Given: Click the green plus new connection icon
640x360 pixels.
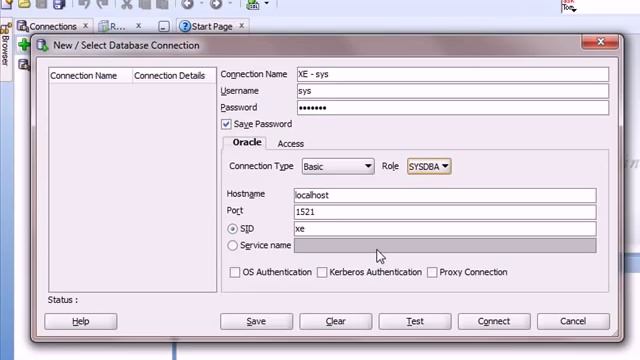Looking at the screenshot, I should pos(24,44).
